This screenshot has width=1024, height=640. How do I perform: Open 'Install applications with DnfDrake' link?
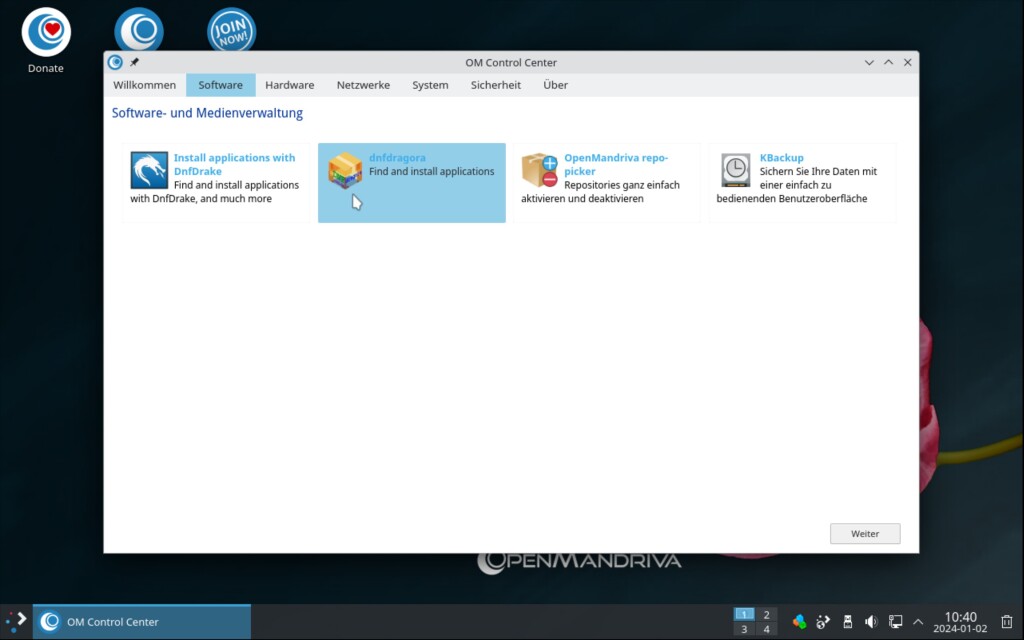coord(234,164)
